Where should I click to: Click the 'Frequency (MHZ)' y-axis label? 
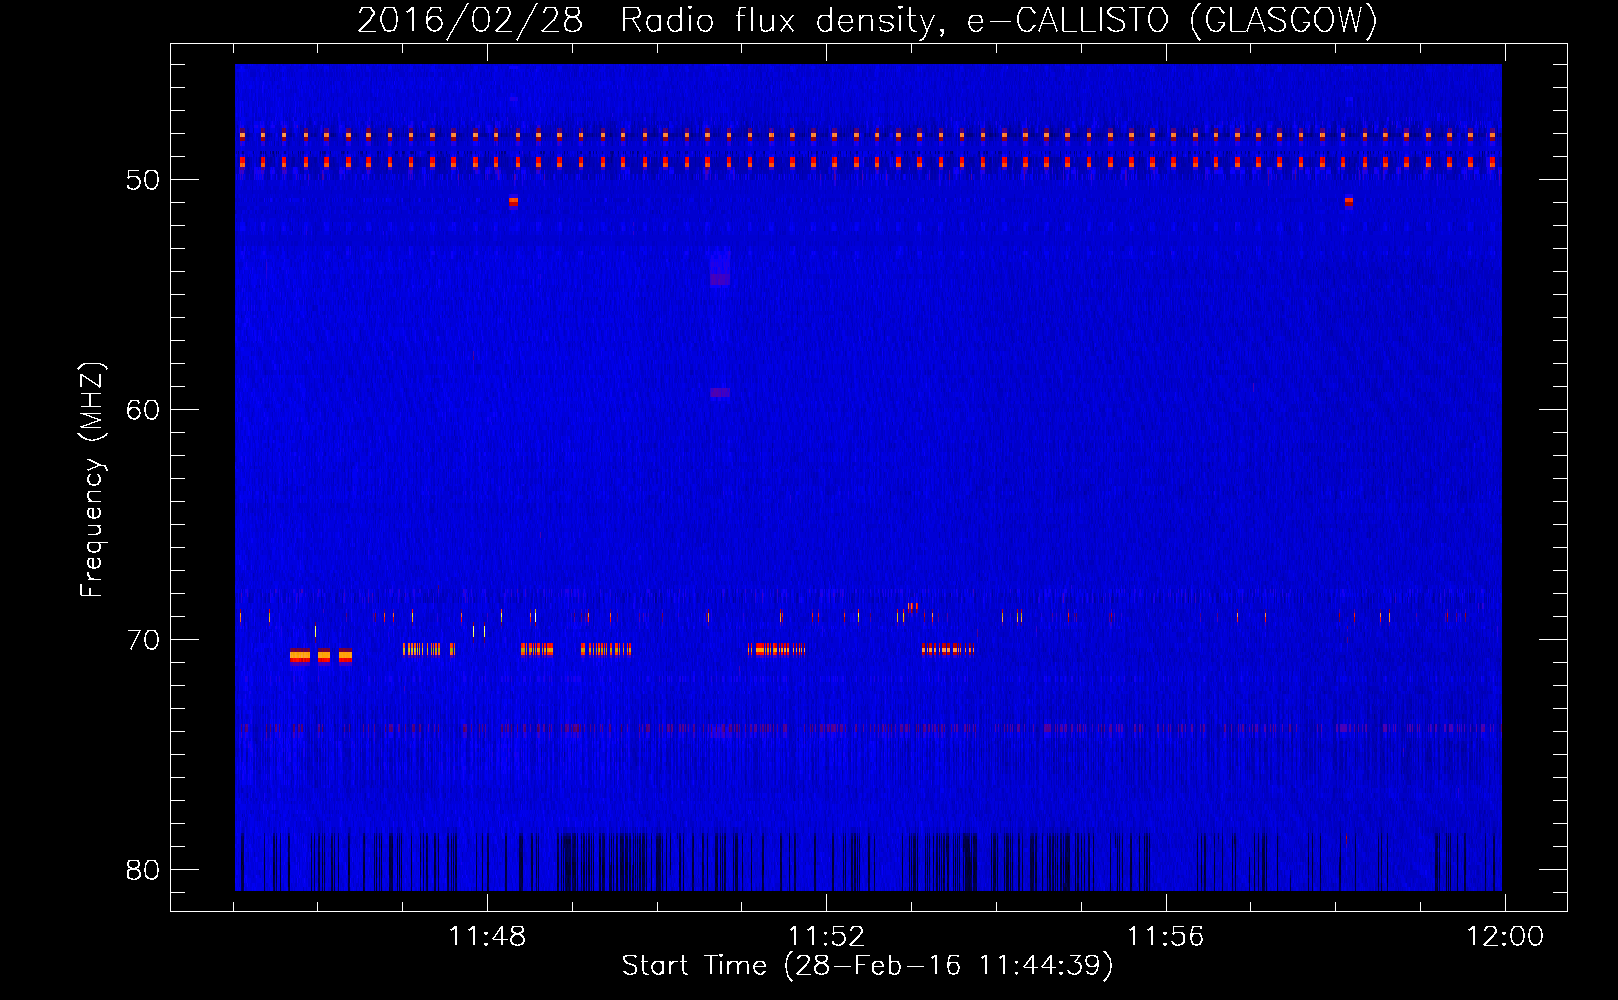tap(92, 480)
